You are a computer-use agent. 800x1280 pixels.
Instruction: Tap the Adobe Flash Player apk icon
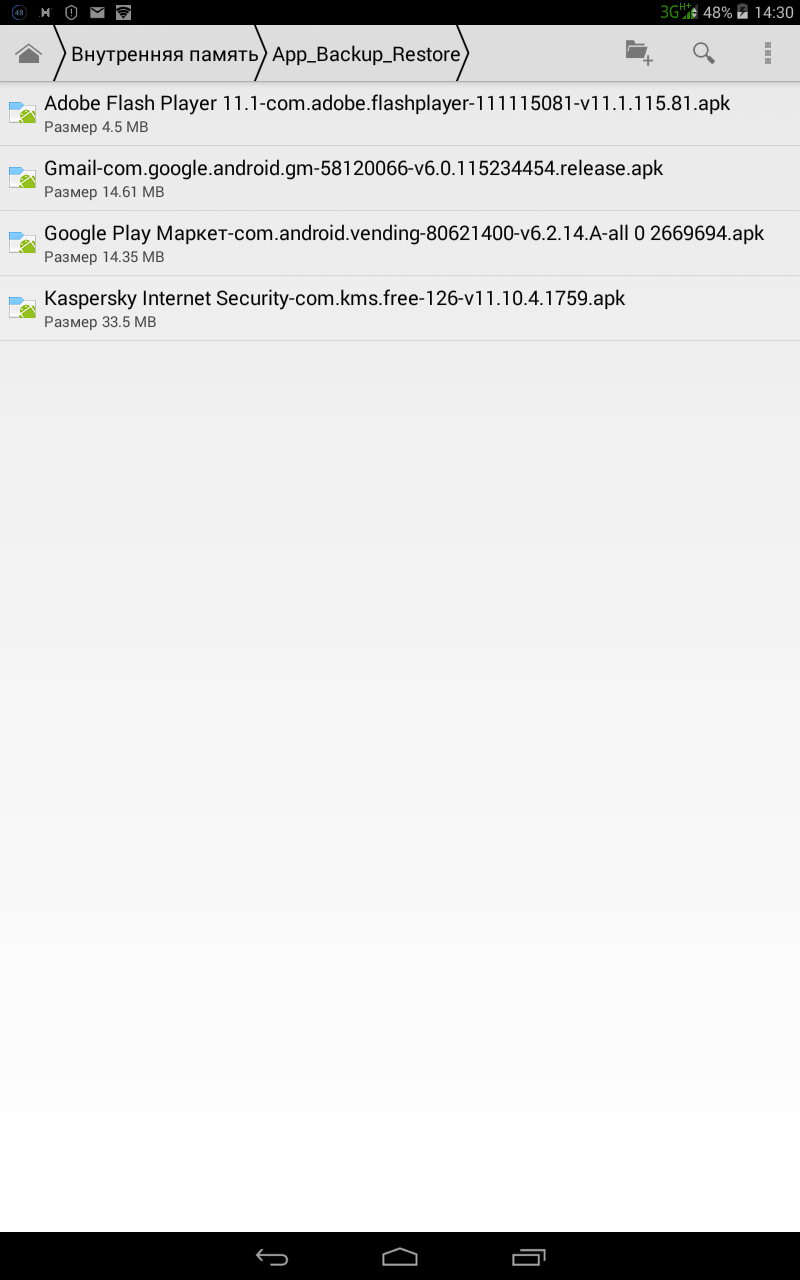coord(22,113)
